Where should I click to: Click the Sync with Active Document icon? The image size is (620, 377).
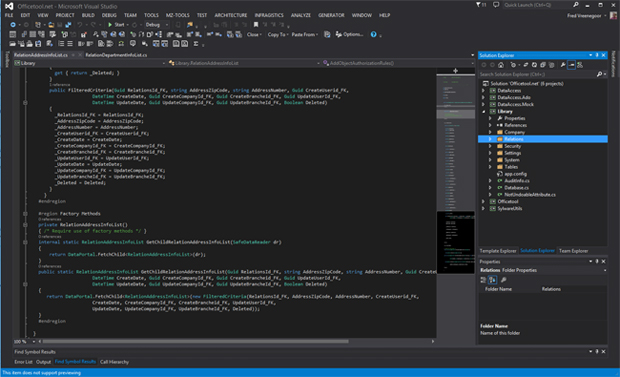525,65
